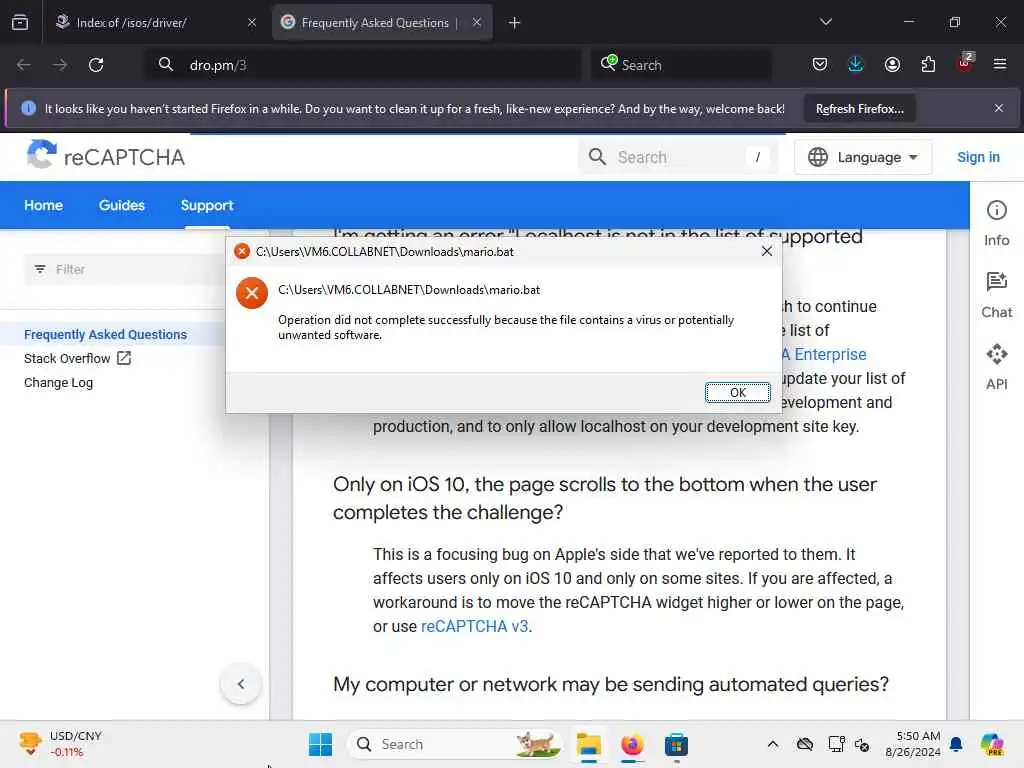1024x768 pixels.
Task: Click 'Refresh Firefox...' button
Action: click(x=859, y=108)
